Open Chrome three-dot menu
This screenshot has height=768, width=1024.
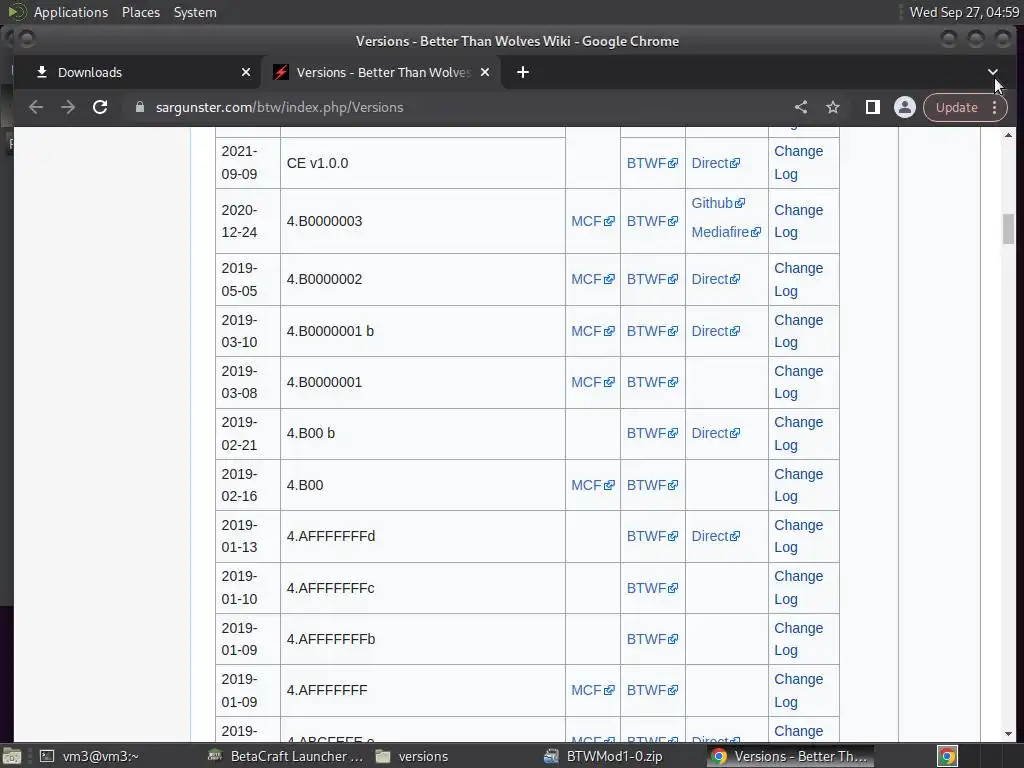point(995,107)
